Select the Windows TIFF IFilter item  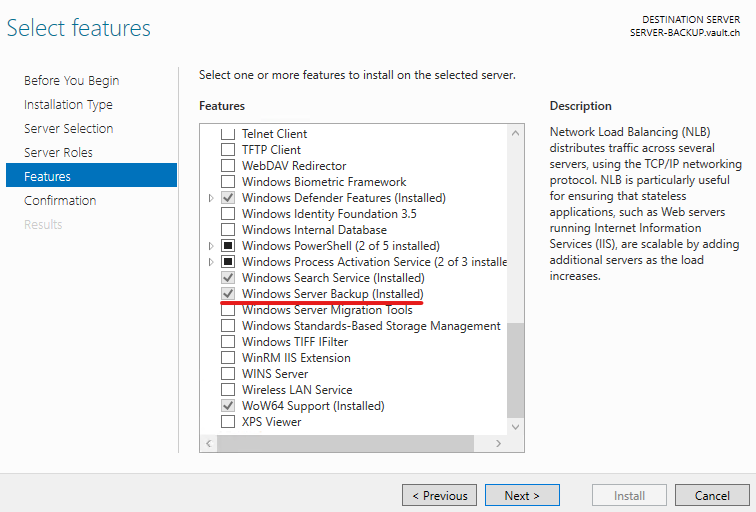tap(296, 342)
